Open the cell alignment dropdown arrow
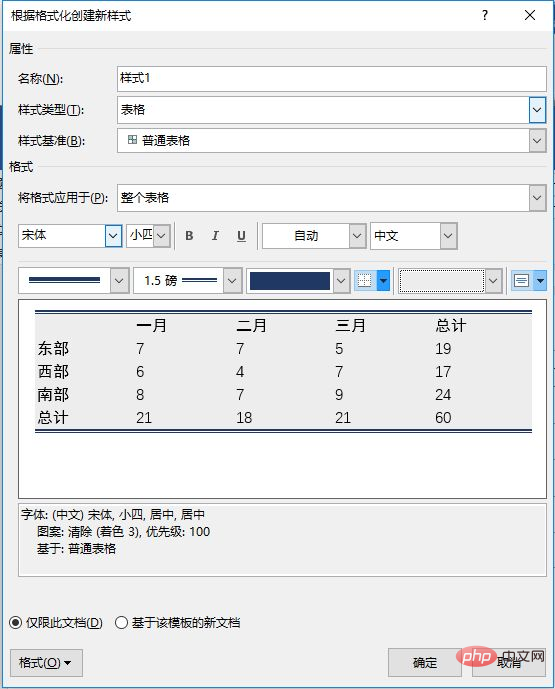The image size is (555, 689). pos(540,280)
